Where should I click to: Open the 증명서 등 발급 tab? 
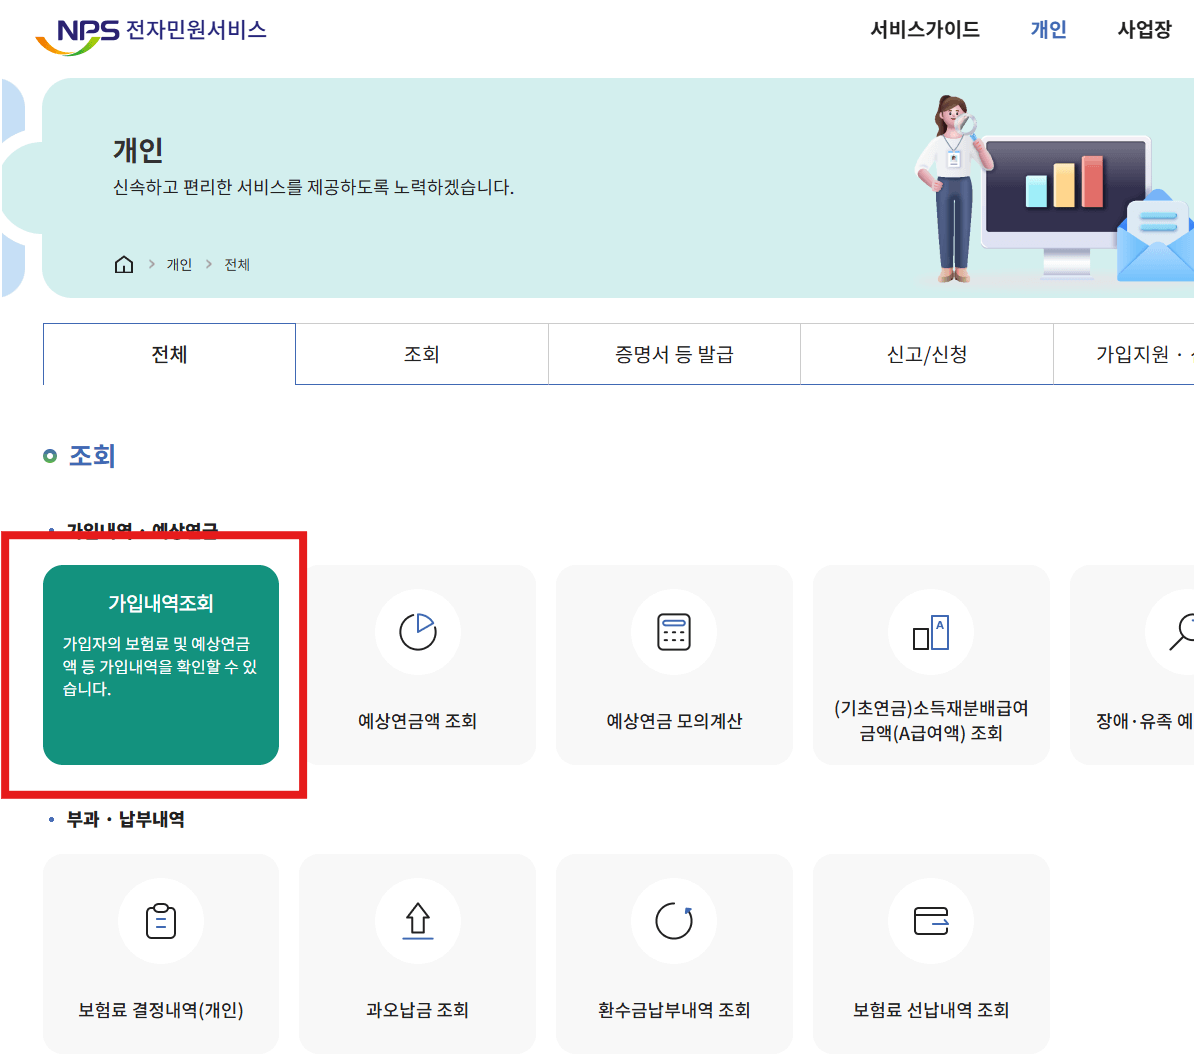673,354
